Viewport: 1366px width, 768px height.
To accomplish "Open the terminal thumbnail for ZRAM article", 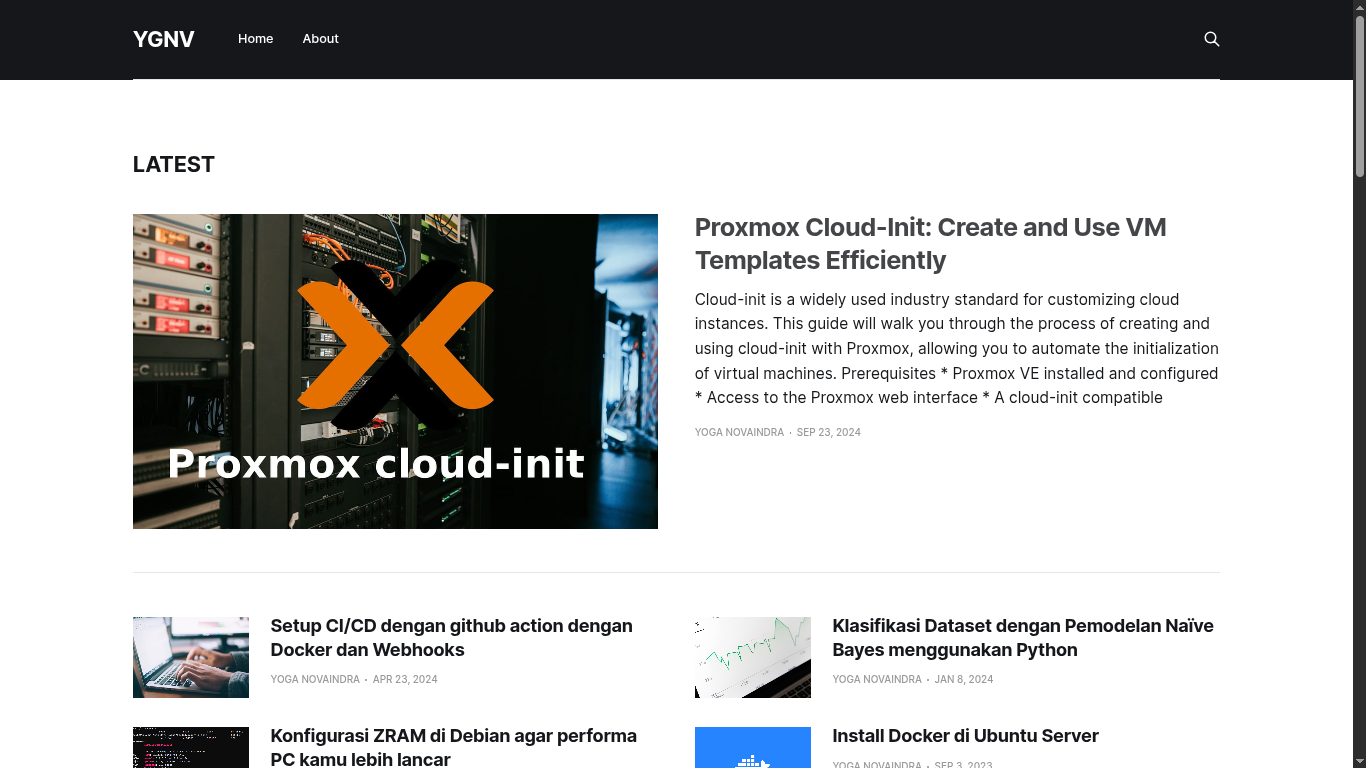I will [x=191, y=747].
